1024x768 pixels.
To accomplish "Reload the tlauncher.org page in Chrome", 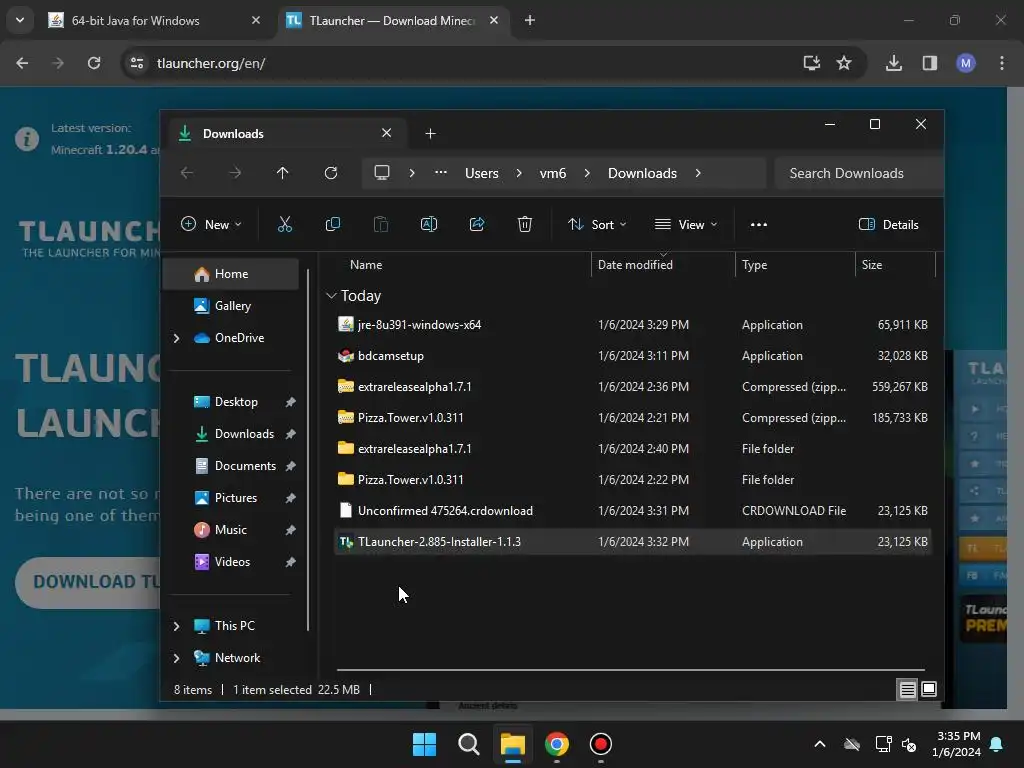I will 94,63.
